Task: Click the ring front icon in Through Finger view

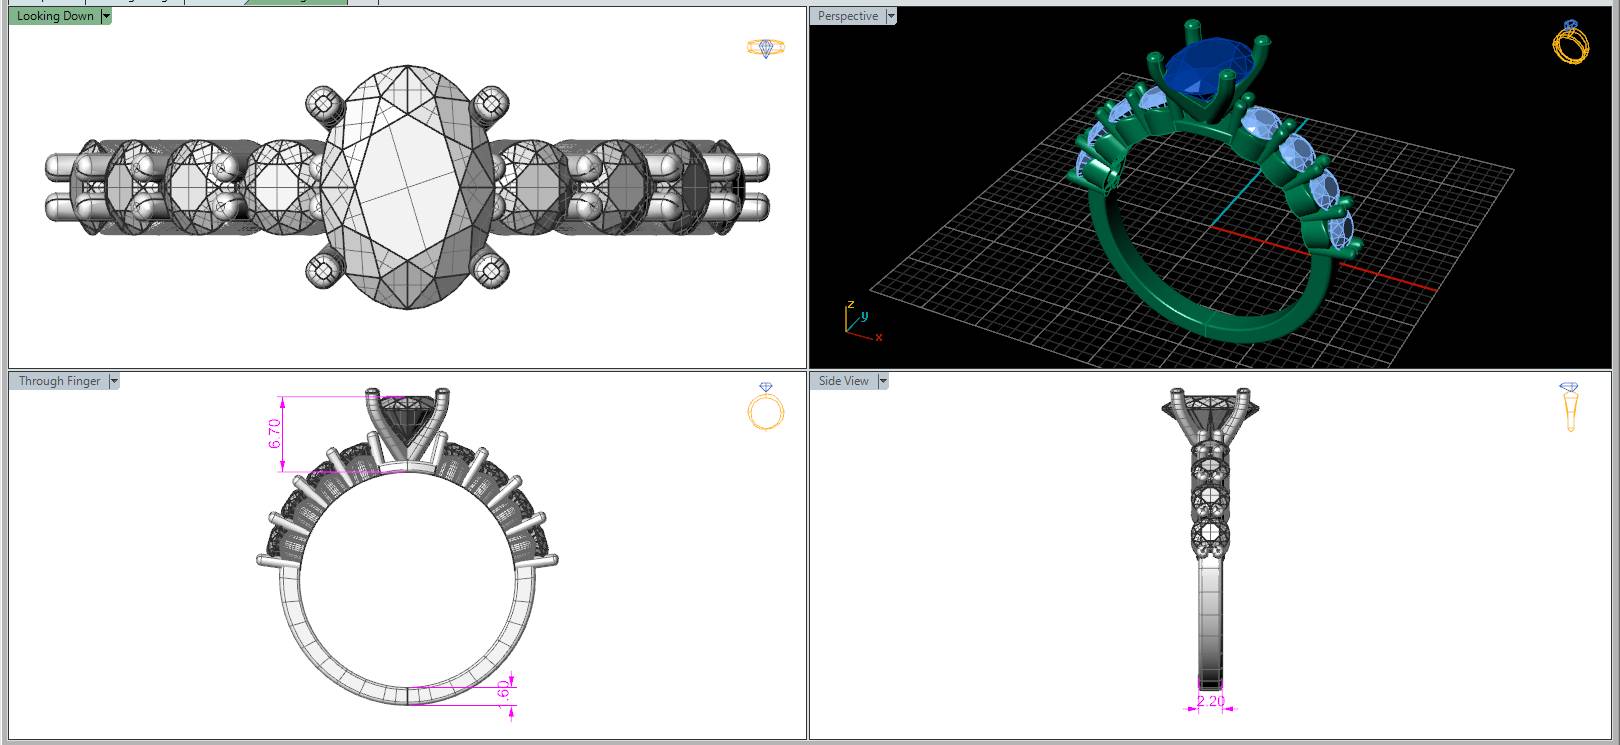Action: (765, 406)
